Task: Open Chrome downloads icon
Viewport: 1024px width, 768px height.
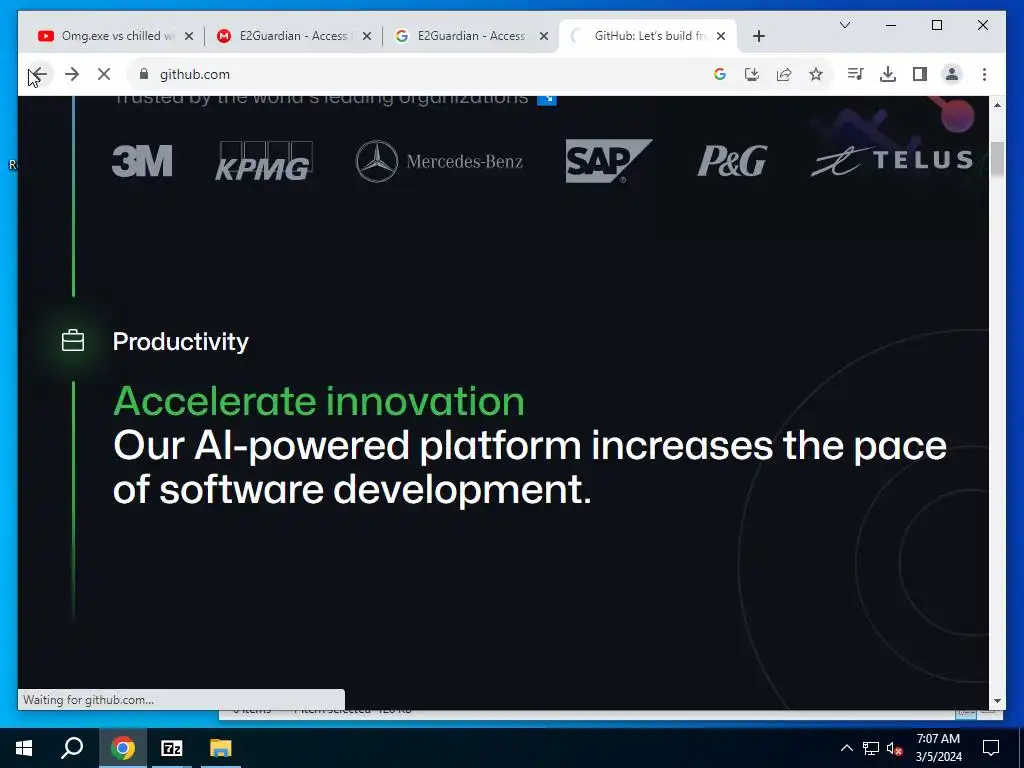Action: (x=888, y=74)
